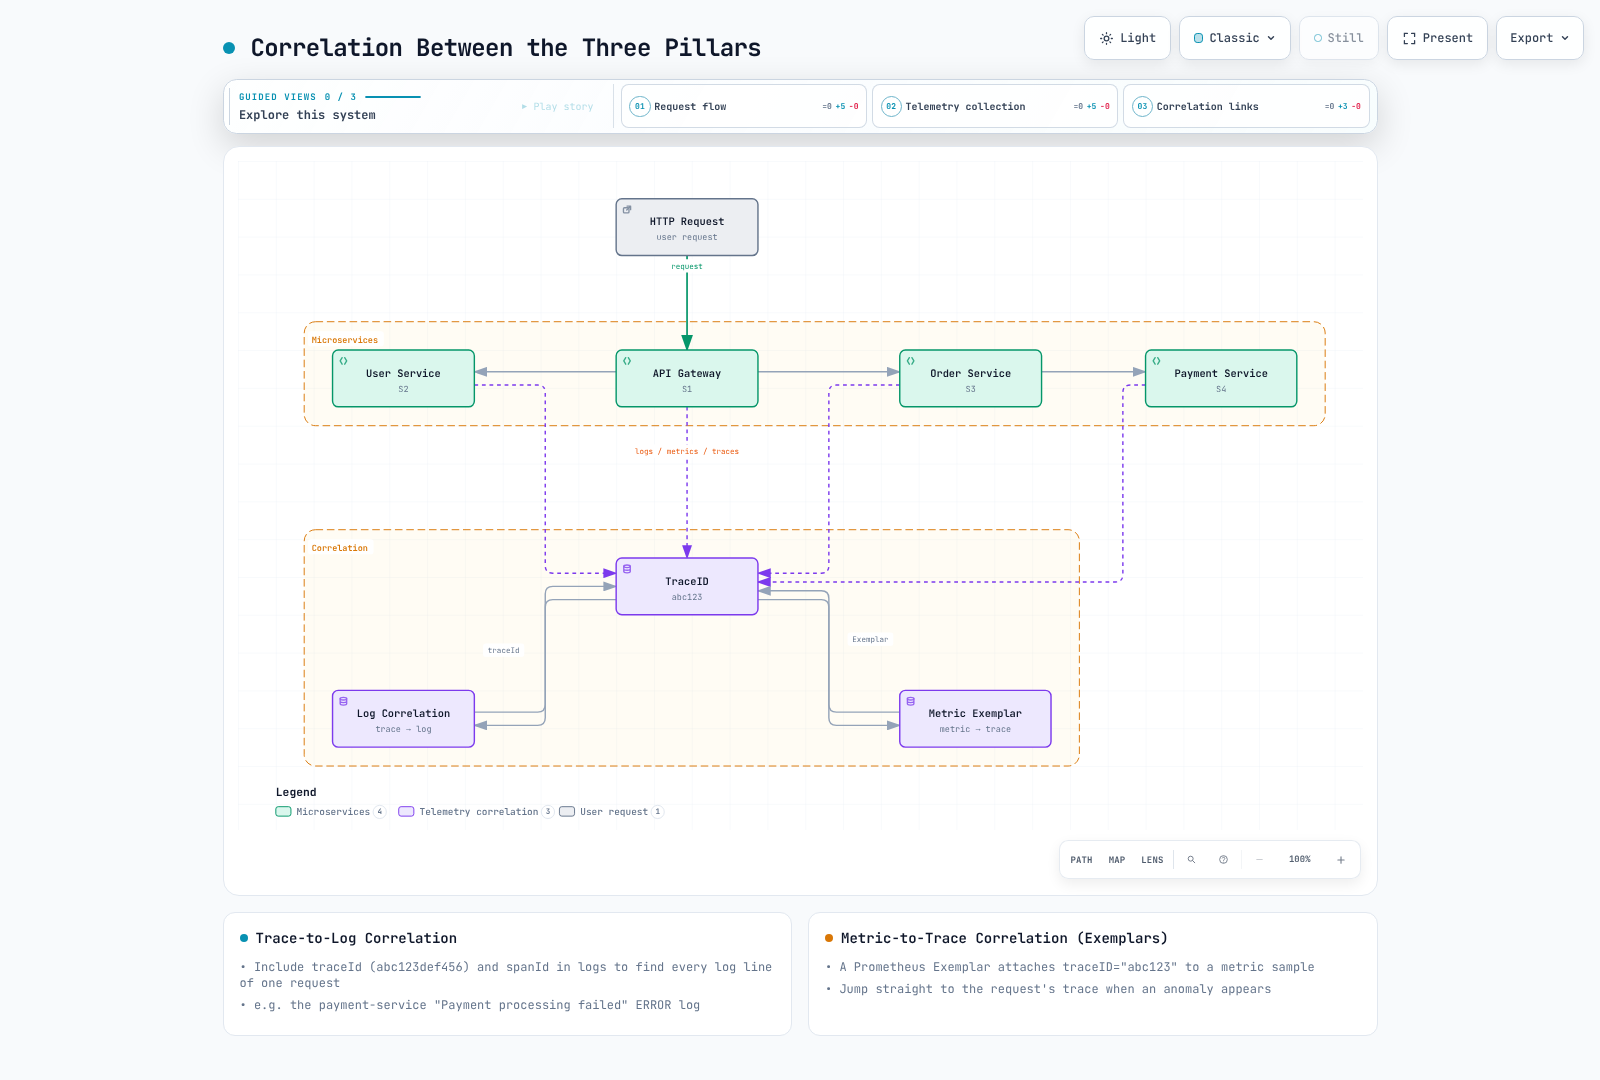This screenshot has width=1600, height=1080.
Task: Select guided view 01 Request flow
Action: [743, 106]
